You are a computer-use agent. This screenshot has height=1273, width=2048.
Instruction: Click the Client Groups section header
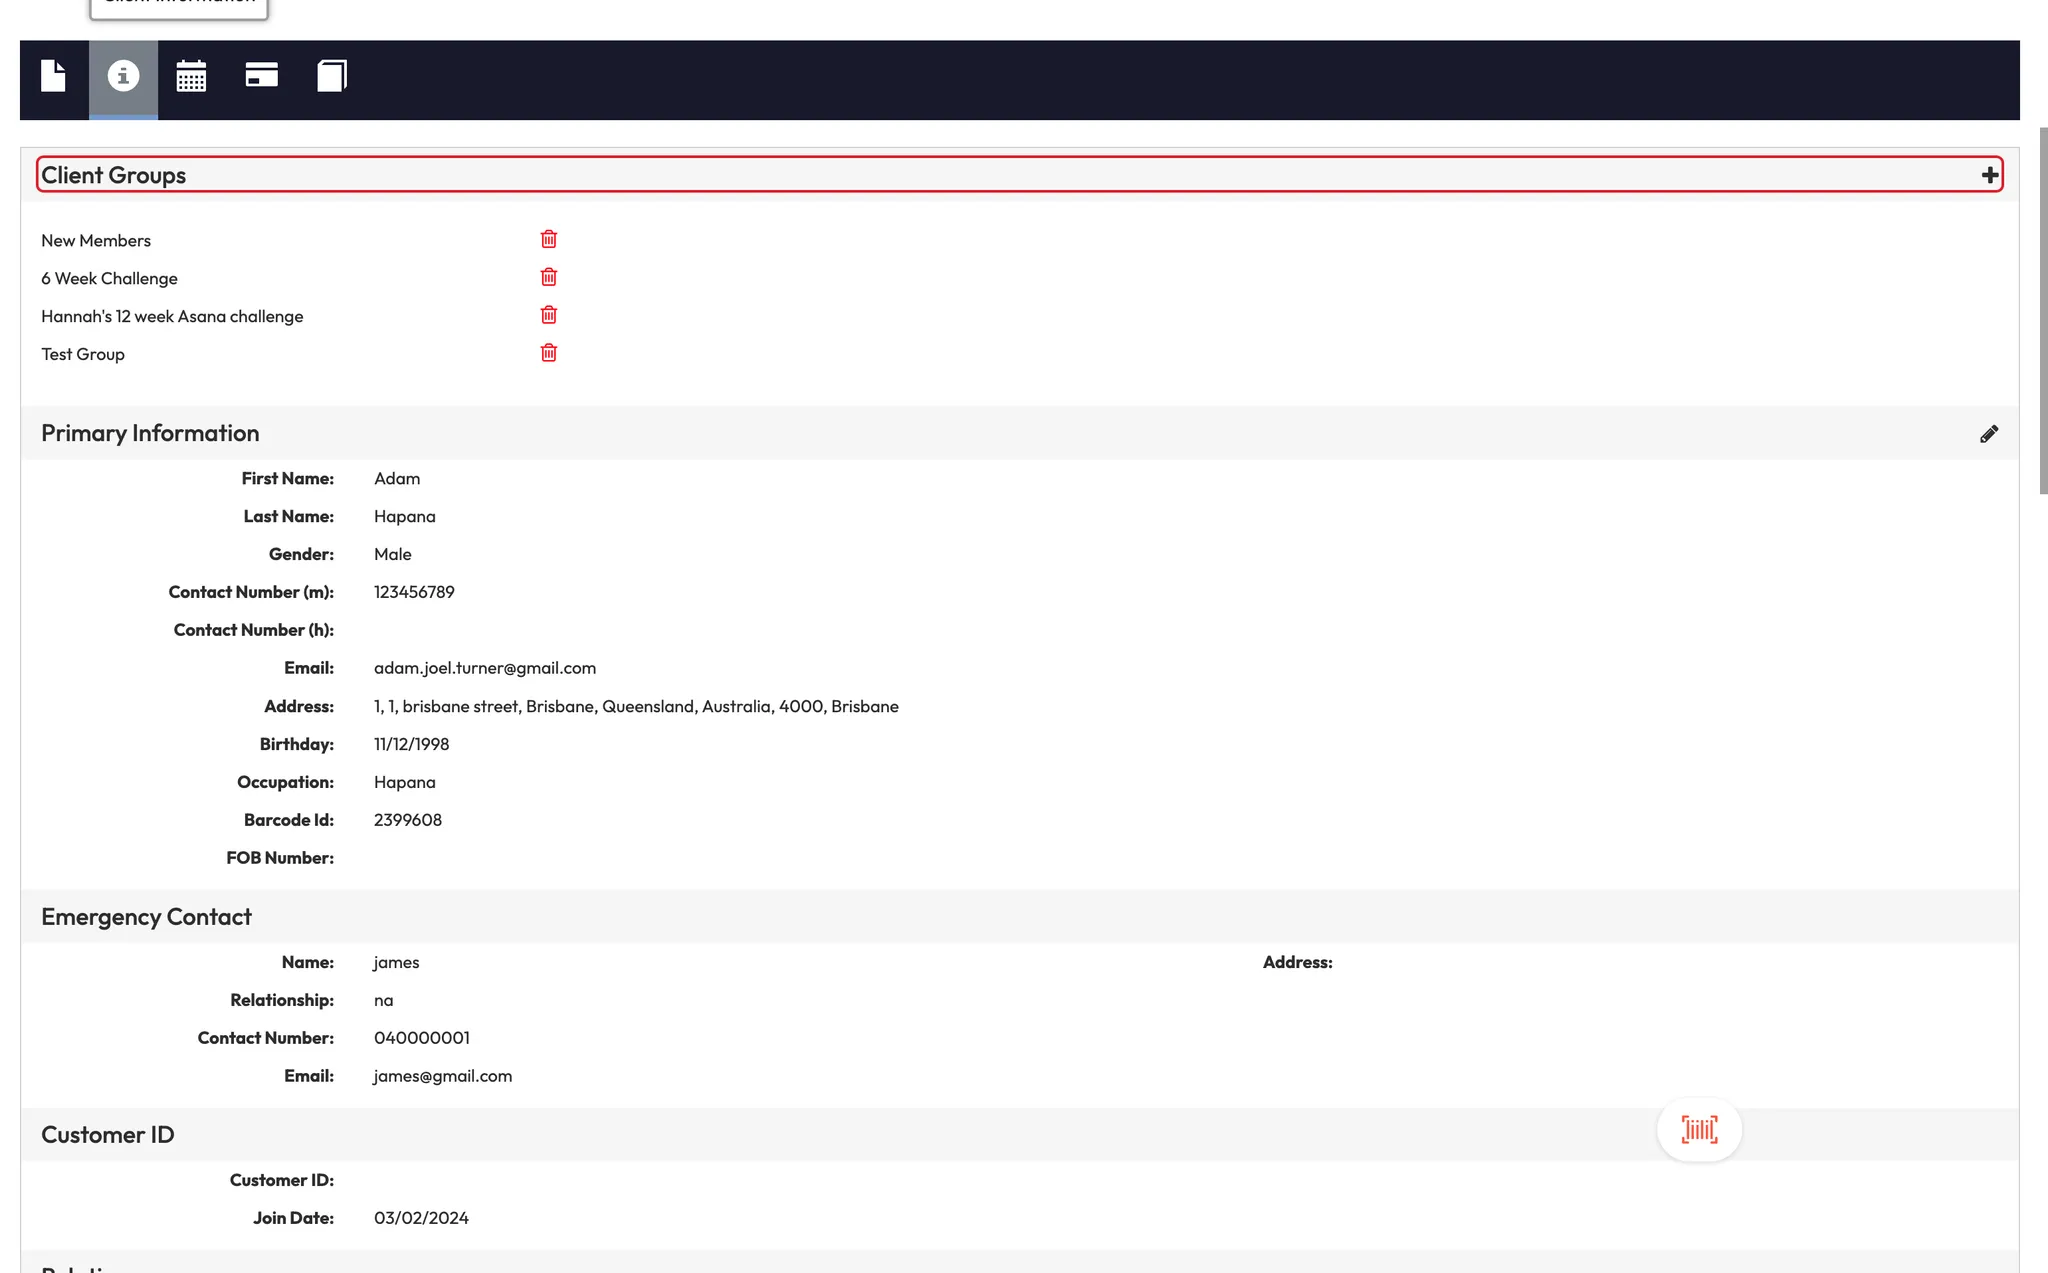pyautogui.click(x=114, y=176)
